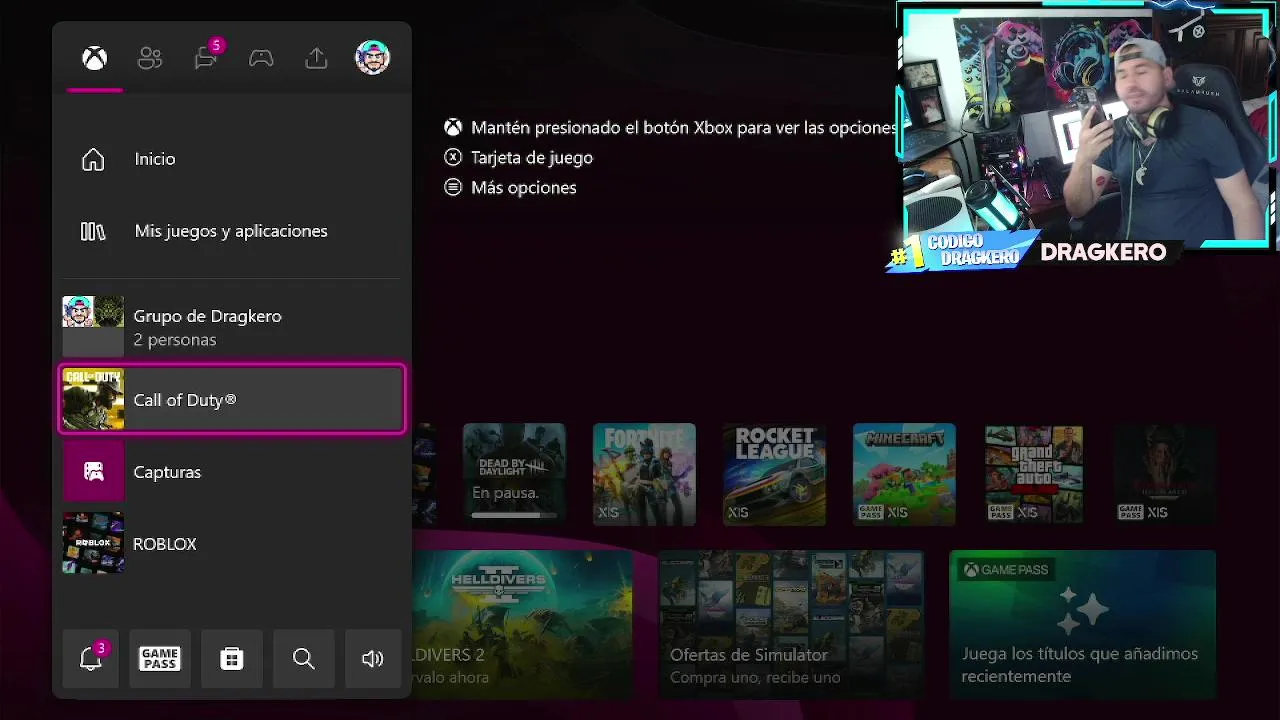
Task: Open the Xbox home tab in guide
Action: point(94,58)
